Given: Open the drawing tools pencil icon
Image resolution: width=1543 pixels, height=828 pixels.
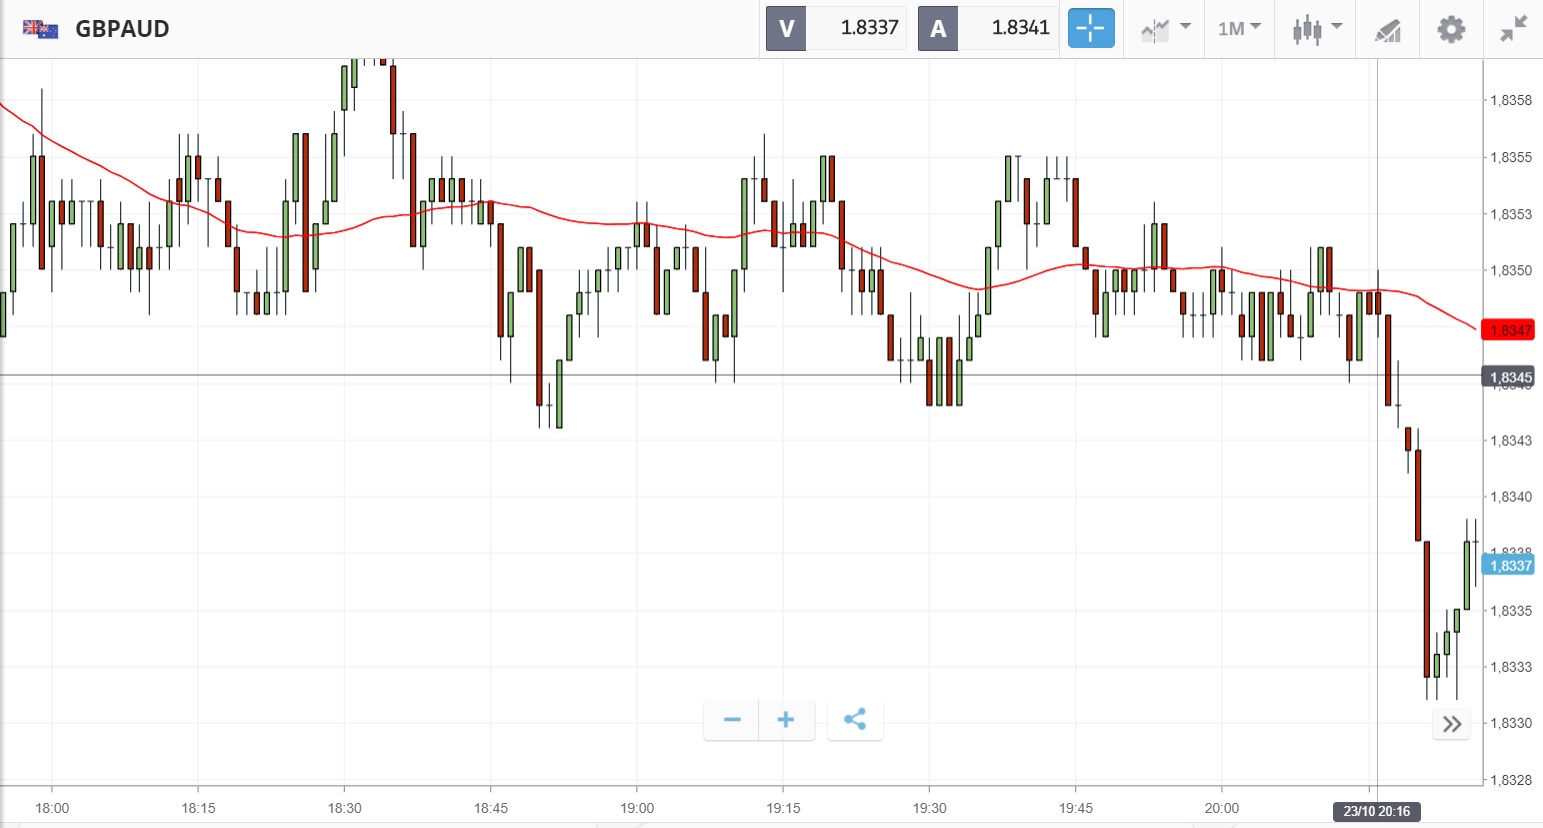Looking at the screenshot, I should pyautogui.click(x=1387, y=30).
